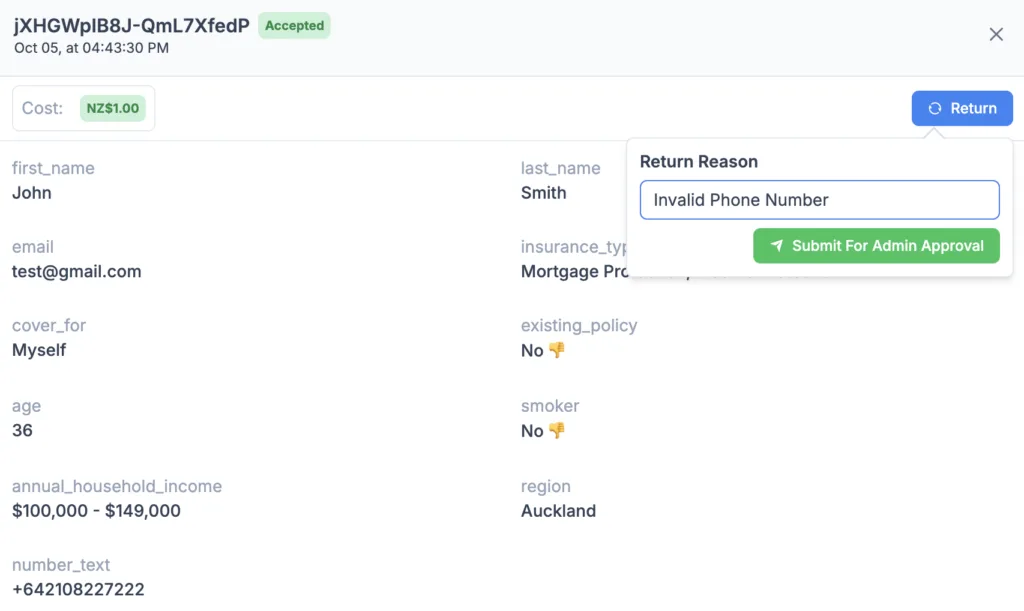
Task: Click the first_name value John
Action: 31,193
